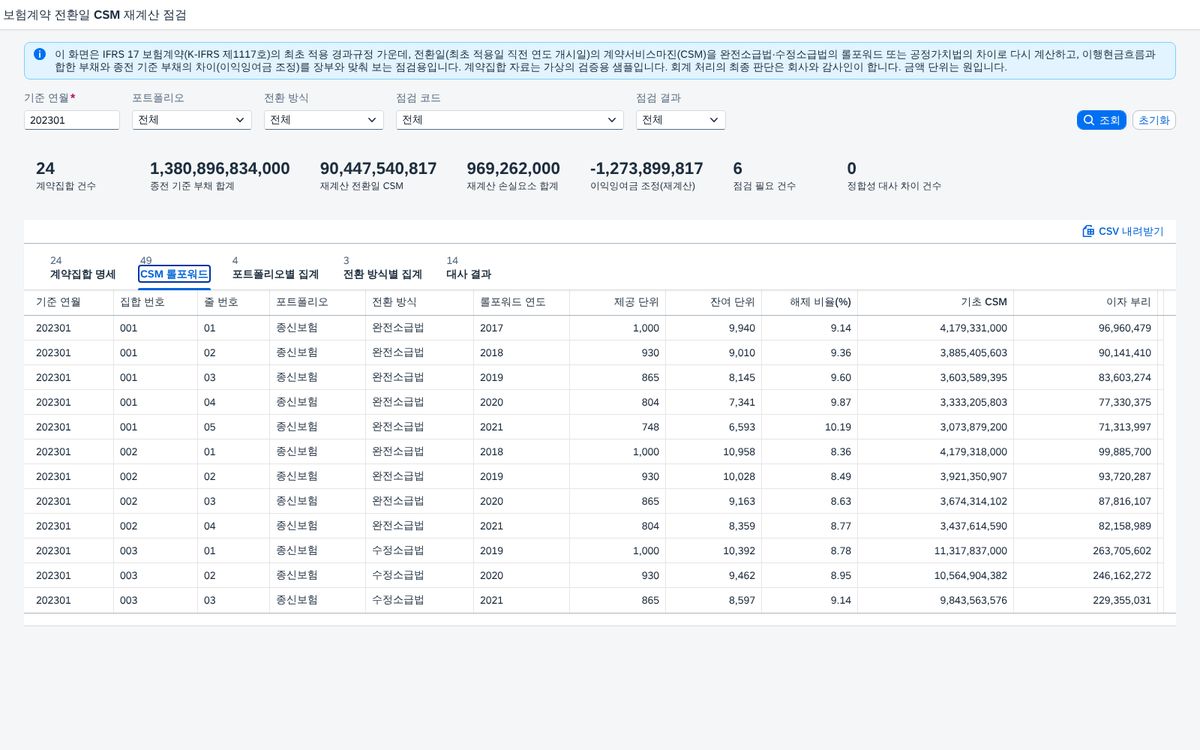The image size is (1200, 750).
Task: Reset filters with the 초기화 button
Action: [x=1154, y=120]
